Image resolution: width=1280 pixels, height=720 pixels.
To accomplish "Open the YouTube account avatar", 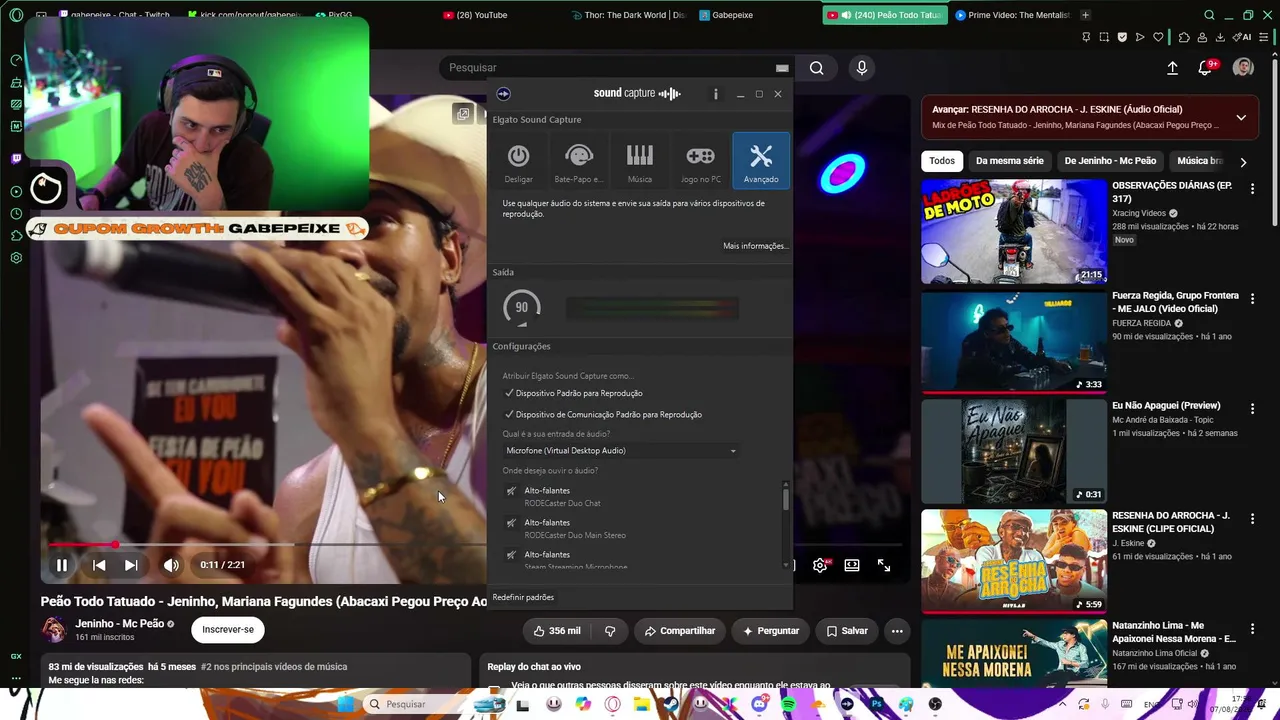I will [x=1243, y=67].
